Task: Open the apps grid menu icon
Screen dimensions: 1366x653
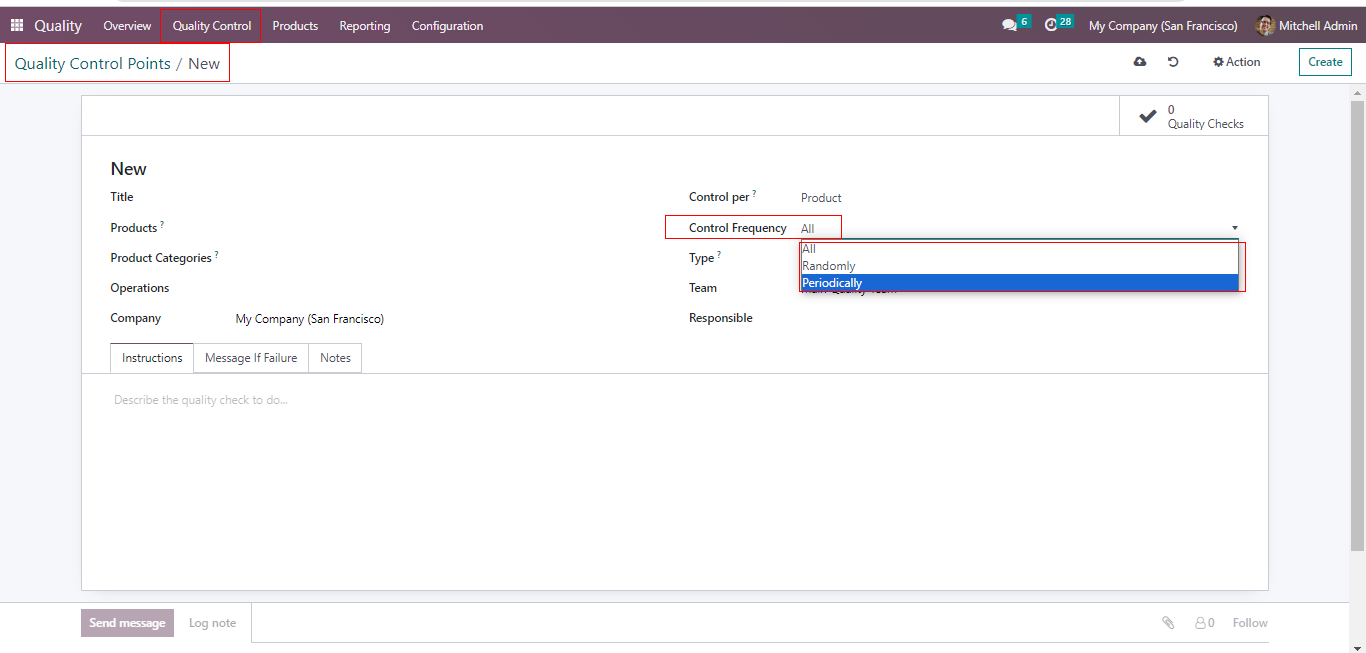Action: 17,26
